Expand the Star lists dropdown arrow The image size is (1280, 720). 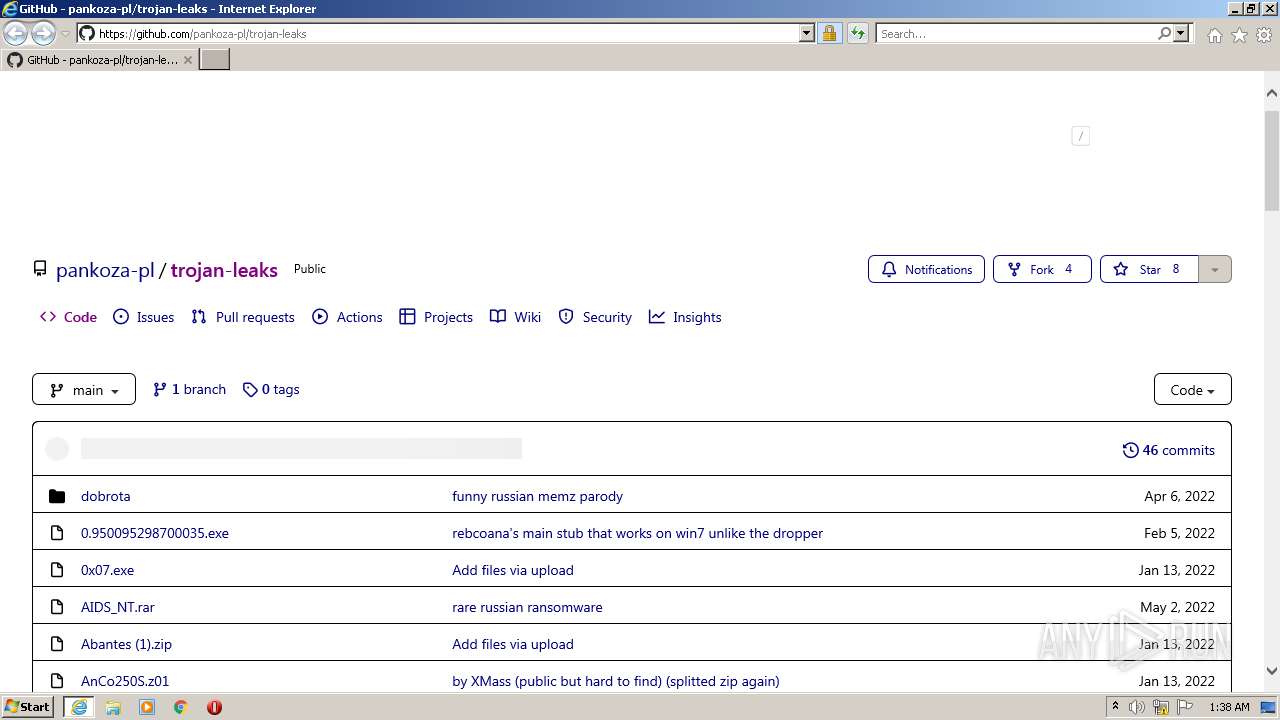coord(1215,269)
